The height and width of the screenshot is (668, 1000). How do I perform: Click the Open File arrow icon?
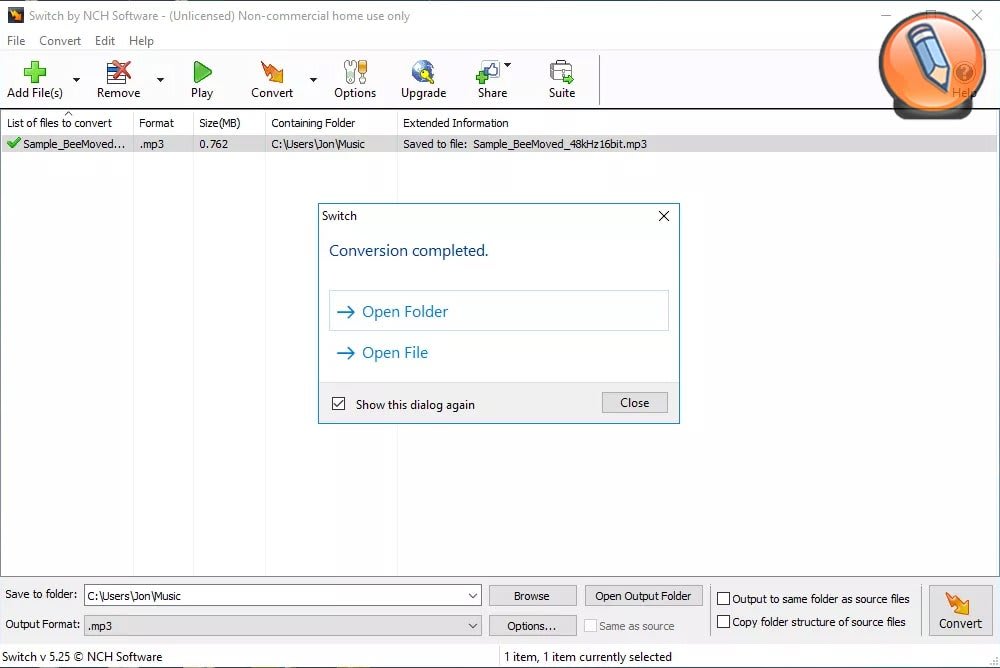[346, 353]
